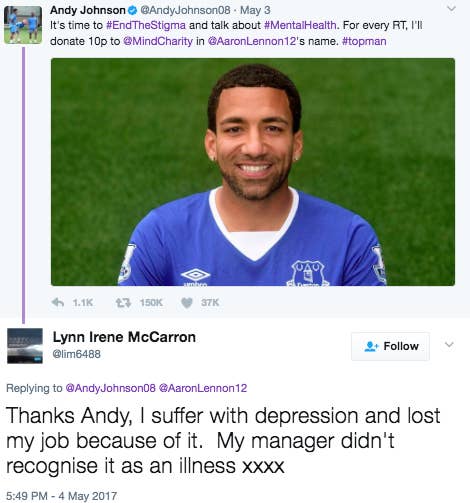Viewport: 470px width, 503px height.
Task: Click the verified badge next to Andy Johnson
Action: click(x=132, y=11)
